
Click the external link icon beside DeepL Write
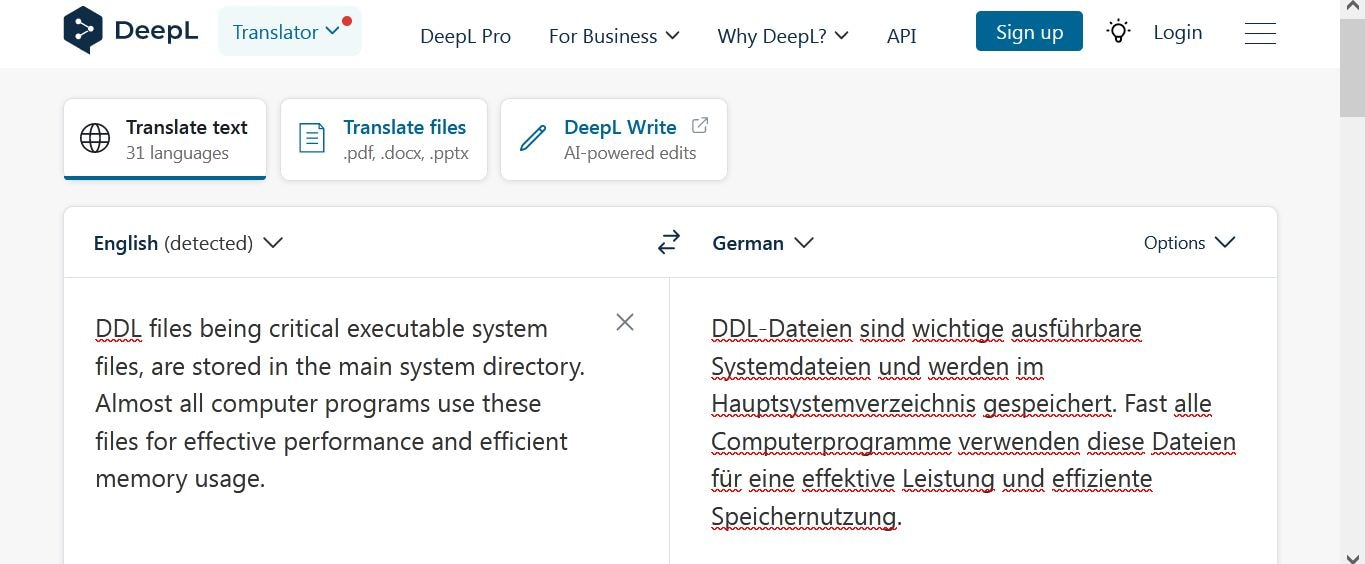coord(700,125)
